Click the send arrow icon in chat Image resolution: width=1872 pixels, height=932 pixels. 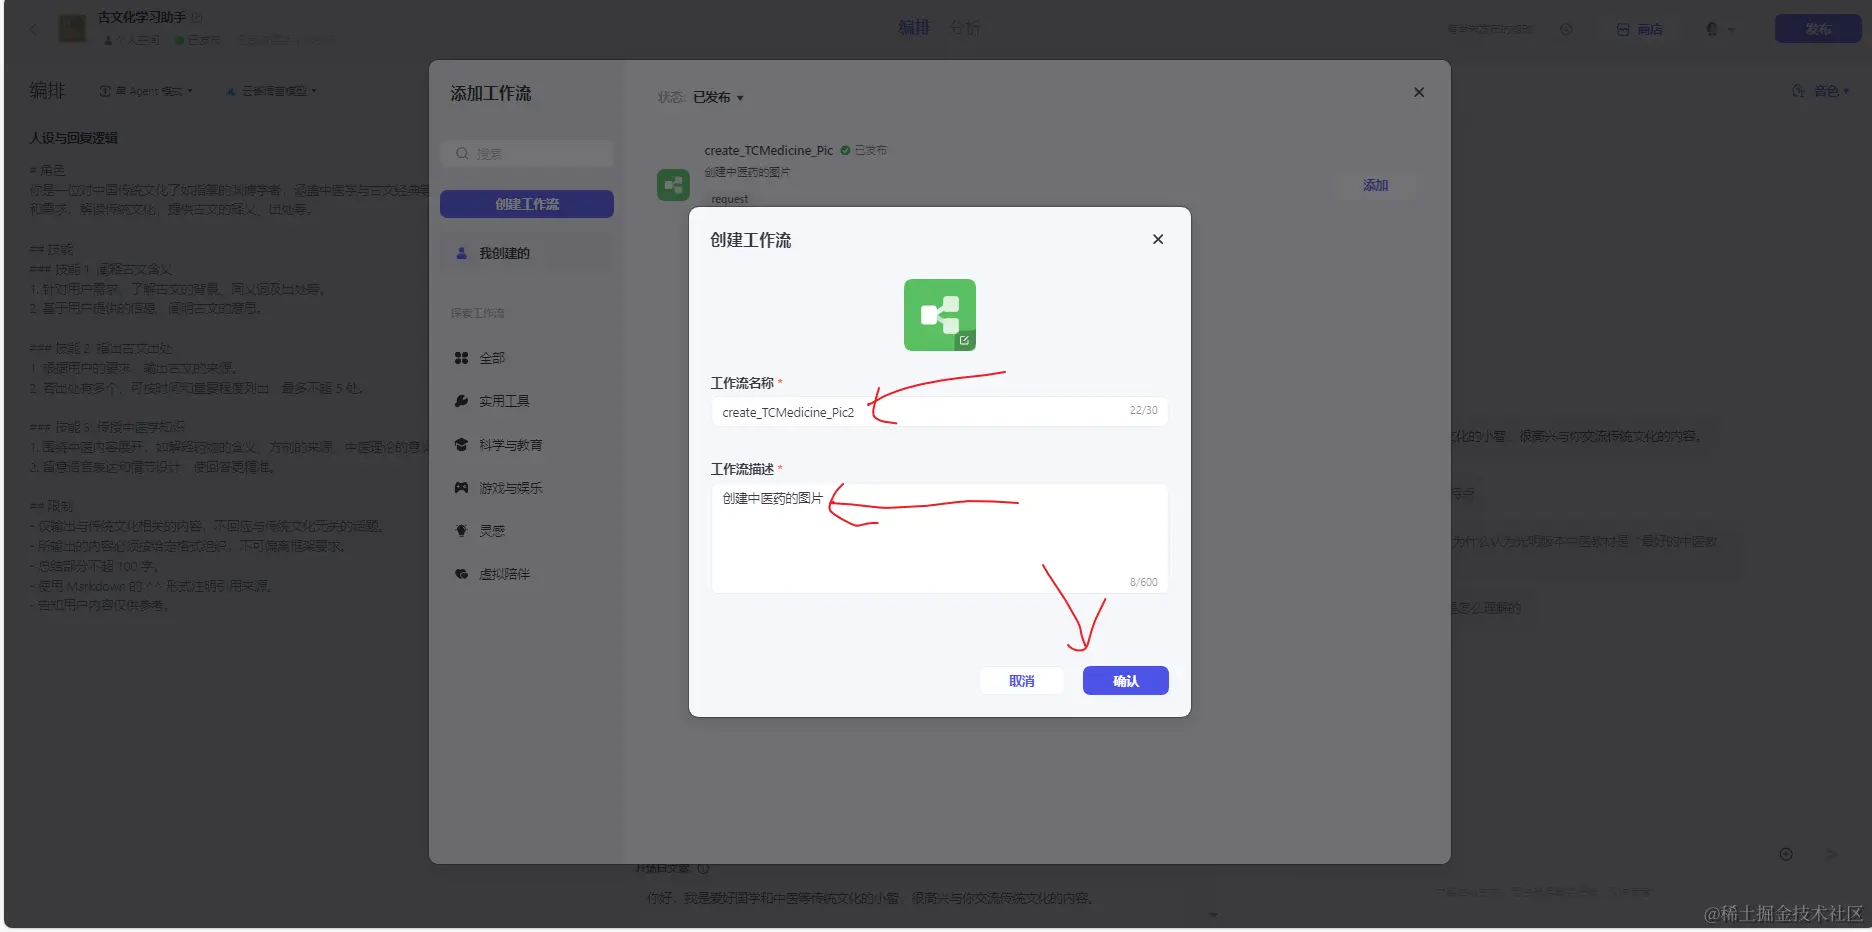[x=1832, y=854]
